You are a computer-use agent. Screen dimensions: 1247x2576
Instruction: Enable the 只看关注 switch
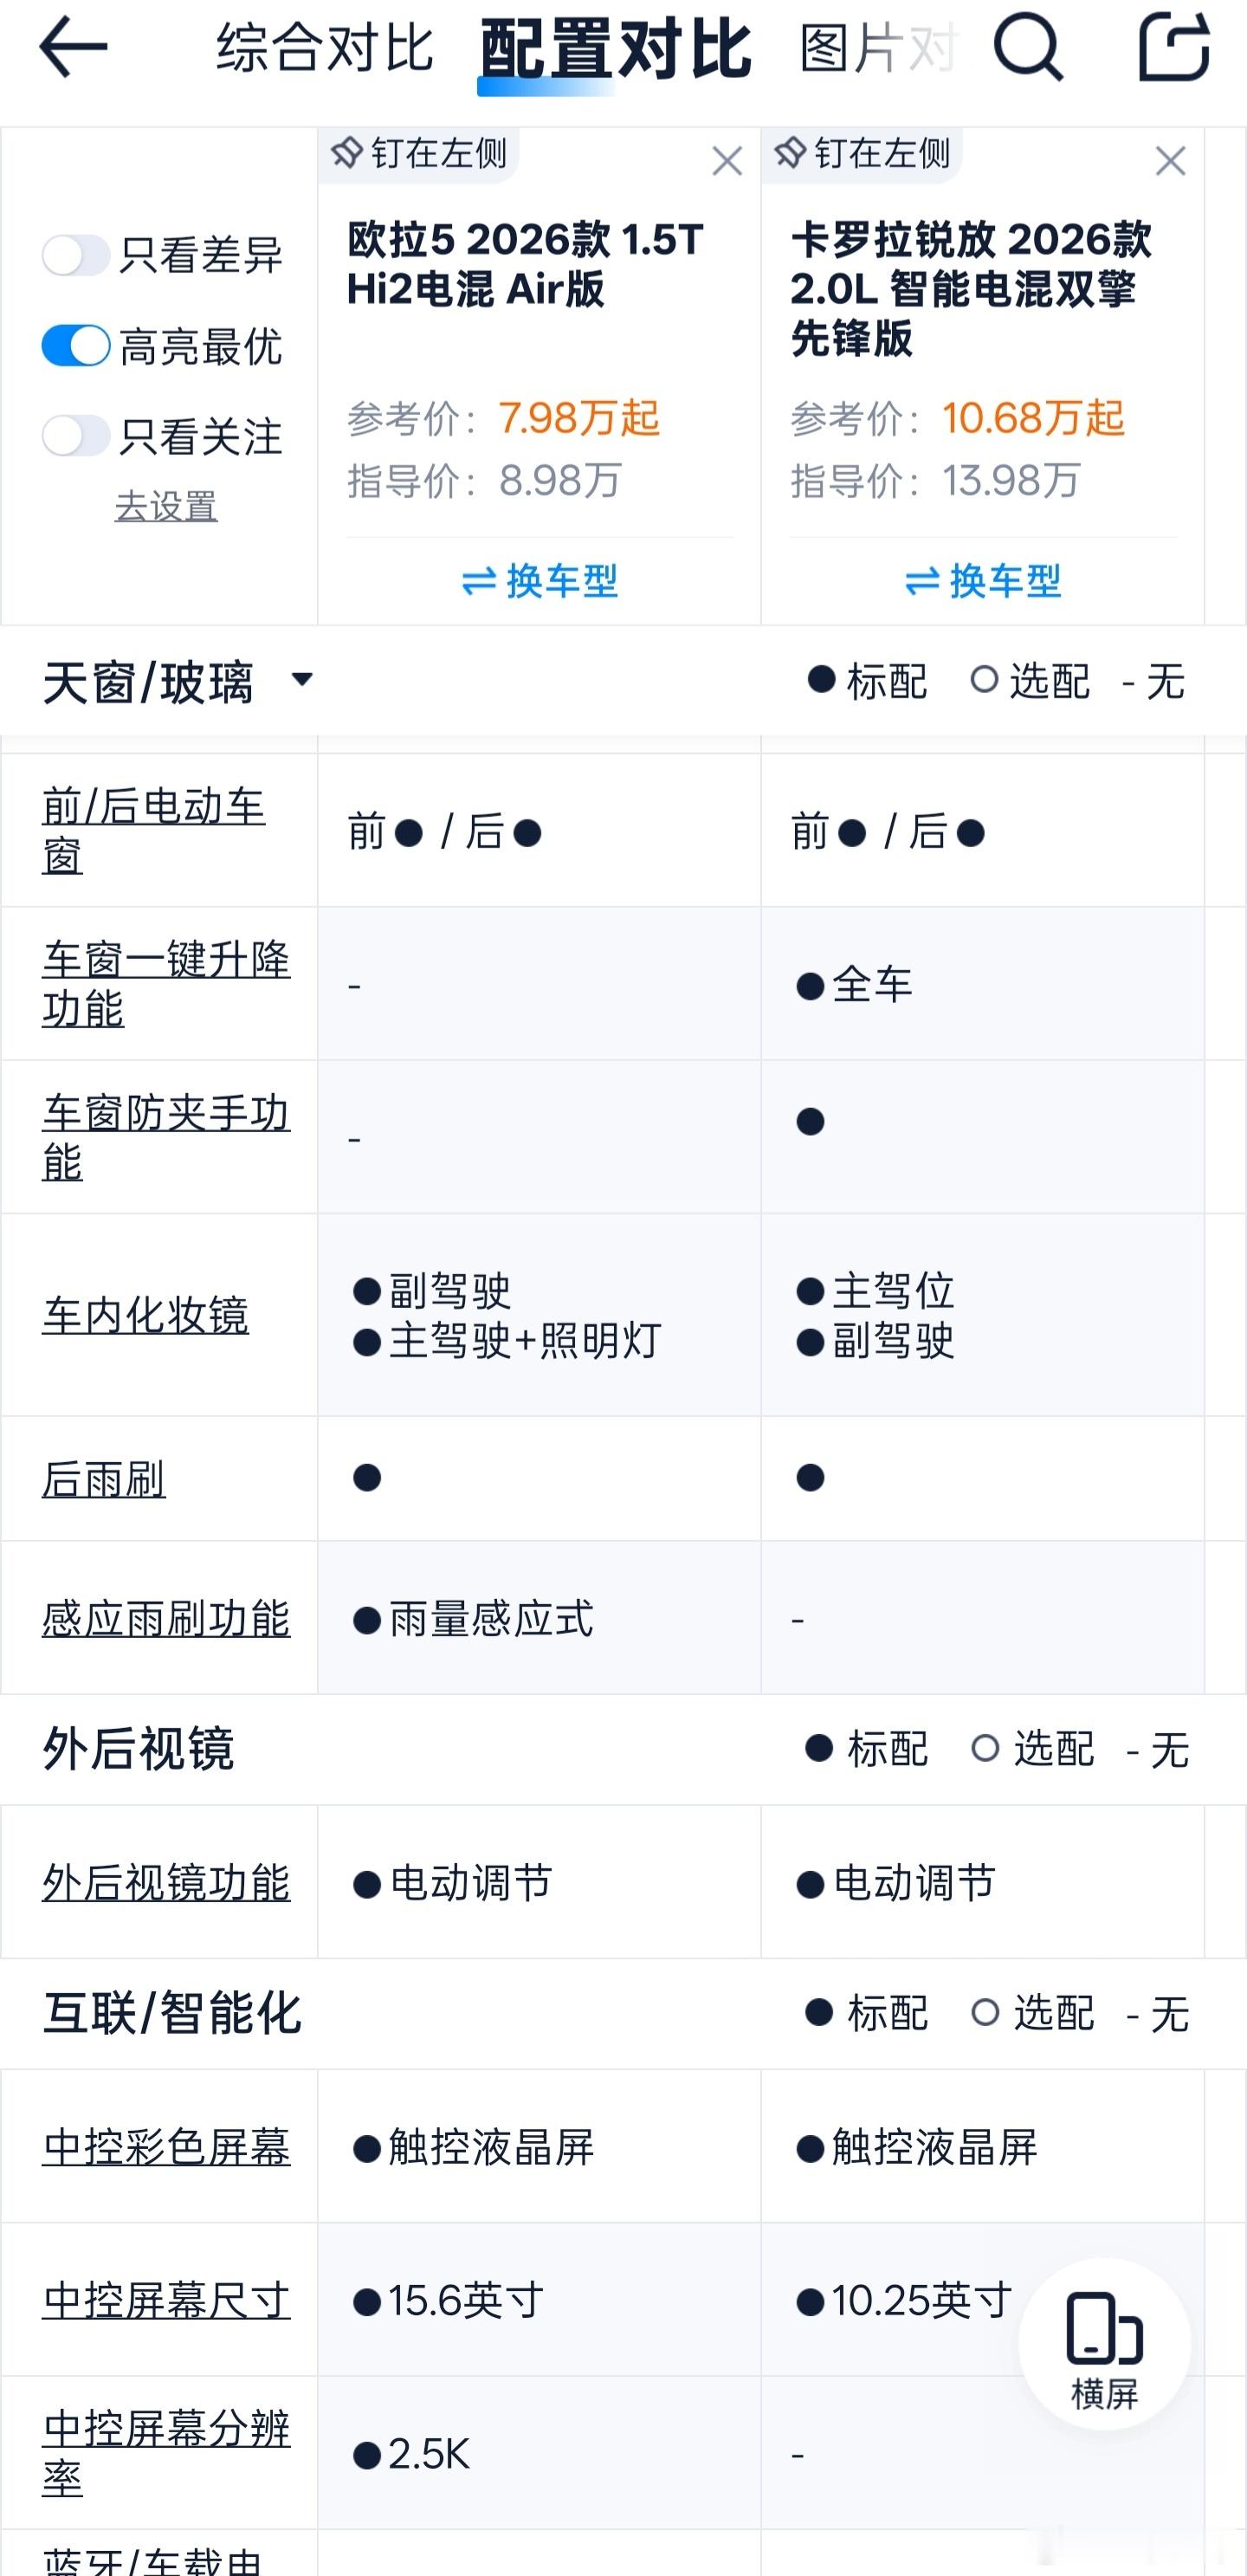pos(76,436)
